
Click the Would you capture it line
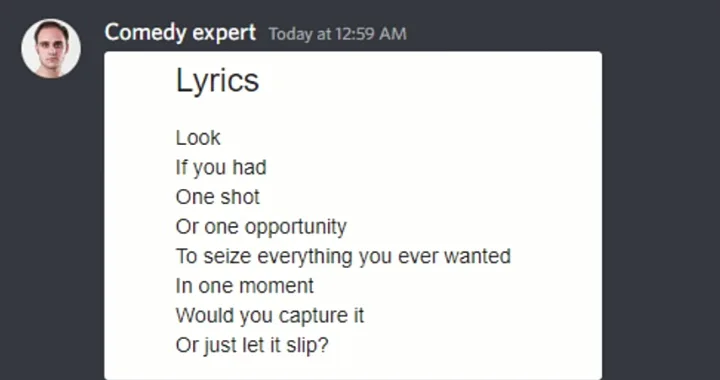tap(270, 316)
